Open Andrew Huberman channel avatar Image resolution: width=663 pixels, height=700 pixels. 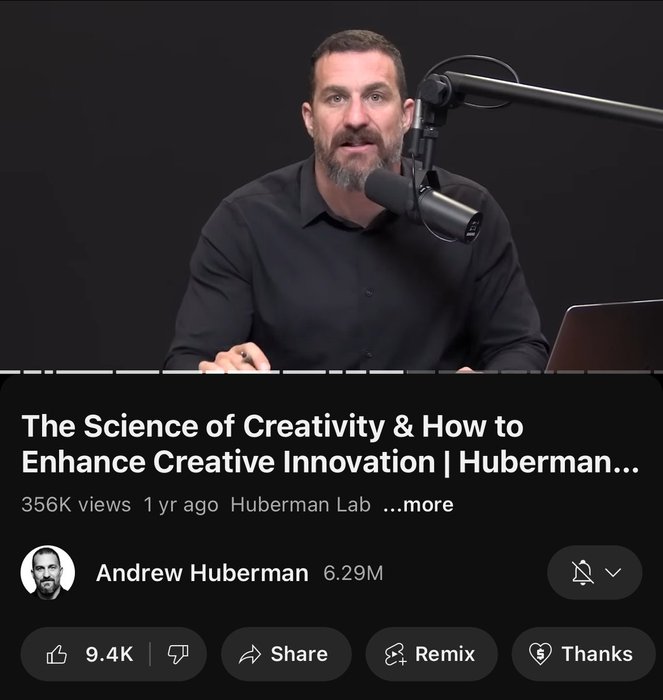[47, 572]
